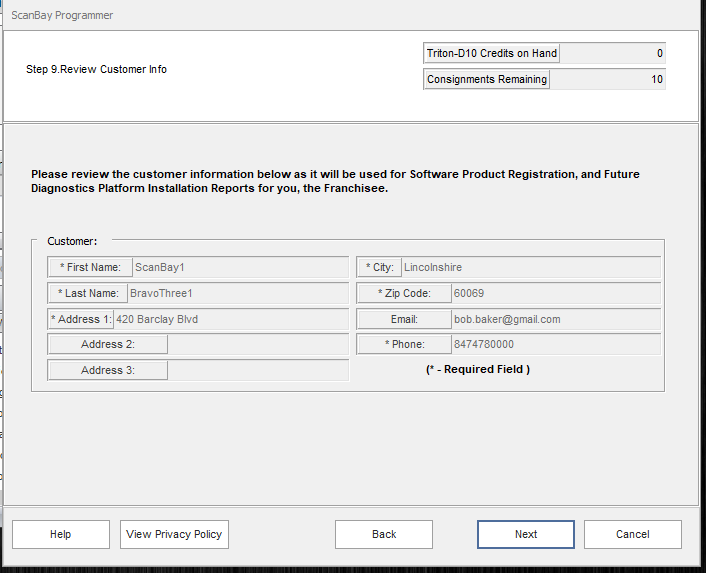Viewport: 706px width, 573px height.
Task: Click the Triton-D10 Credits on Hand label
Action: (492, 53)
